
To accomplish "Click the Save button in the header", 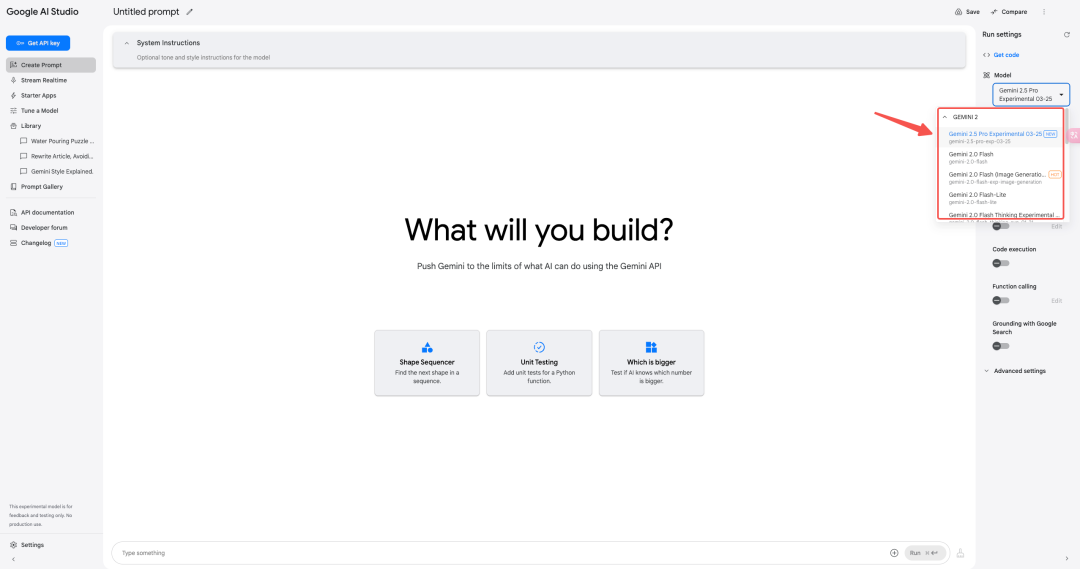I will click(x=967, y=12).
